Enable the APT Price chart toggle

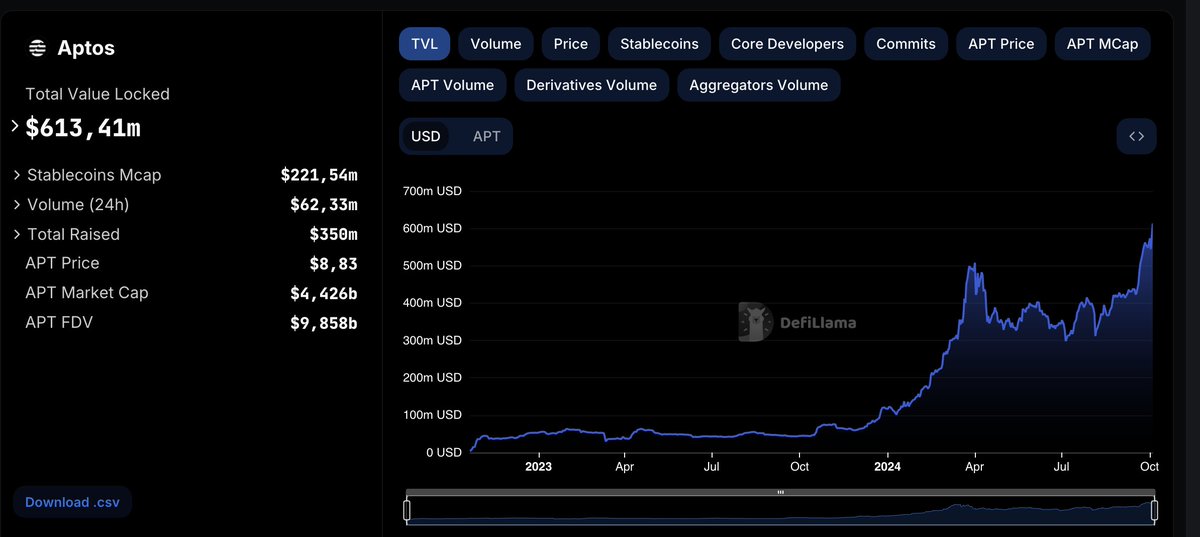pos(1001,44)
